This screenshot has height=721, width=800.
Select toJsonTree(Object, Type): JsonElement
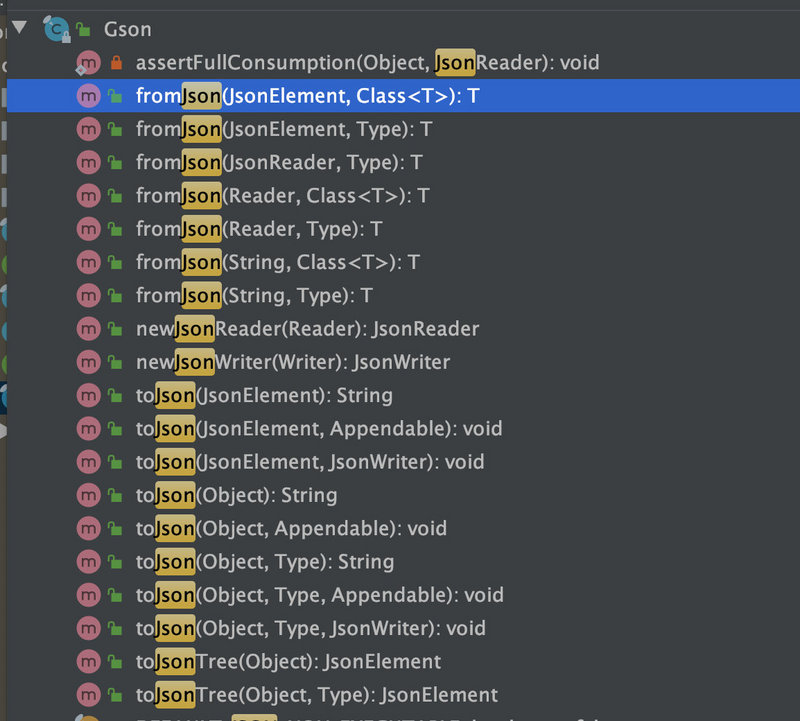point(300,694)
